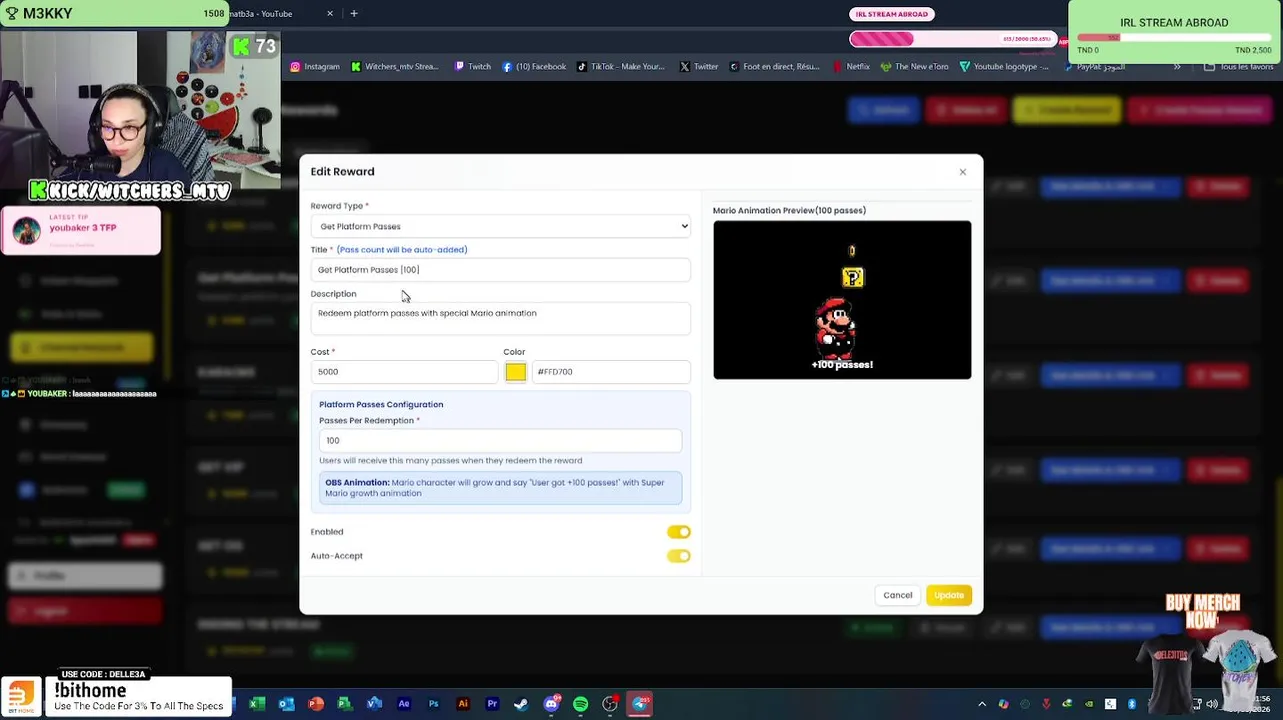Open the Twitch bookmark
Screen dimensions: 1283x720
tap(473, 67)
